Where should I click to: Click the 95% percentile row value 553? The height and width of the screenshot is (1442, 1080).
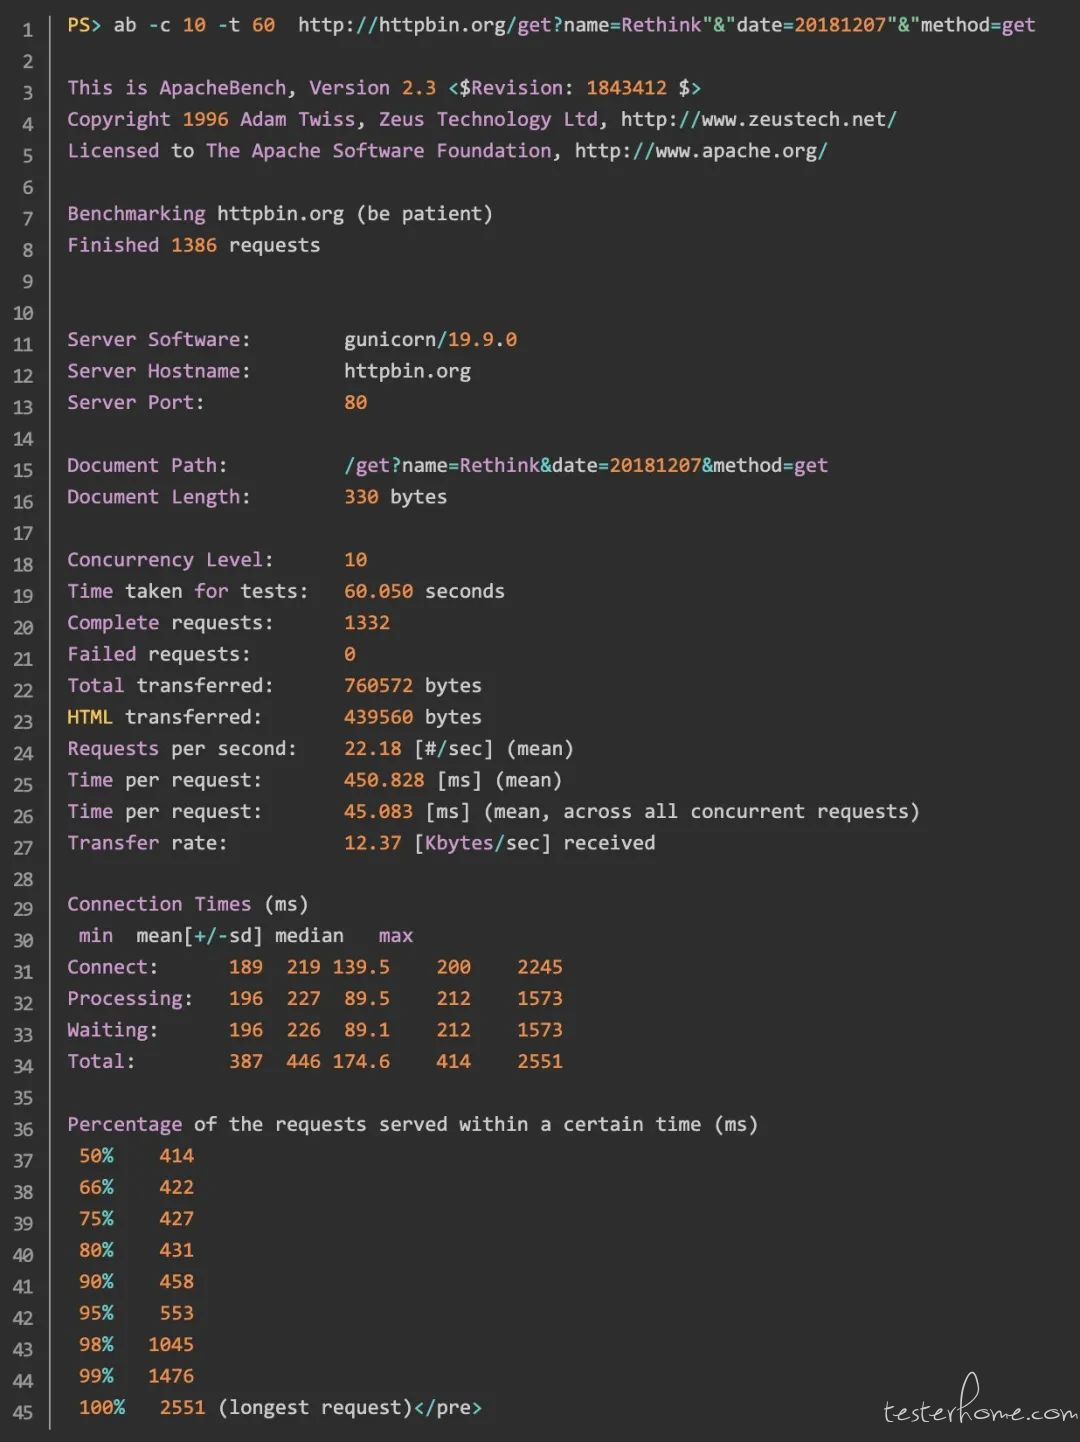pyautogui.click(x=177, y=1313)
